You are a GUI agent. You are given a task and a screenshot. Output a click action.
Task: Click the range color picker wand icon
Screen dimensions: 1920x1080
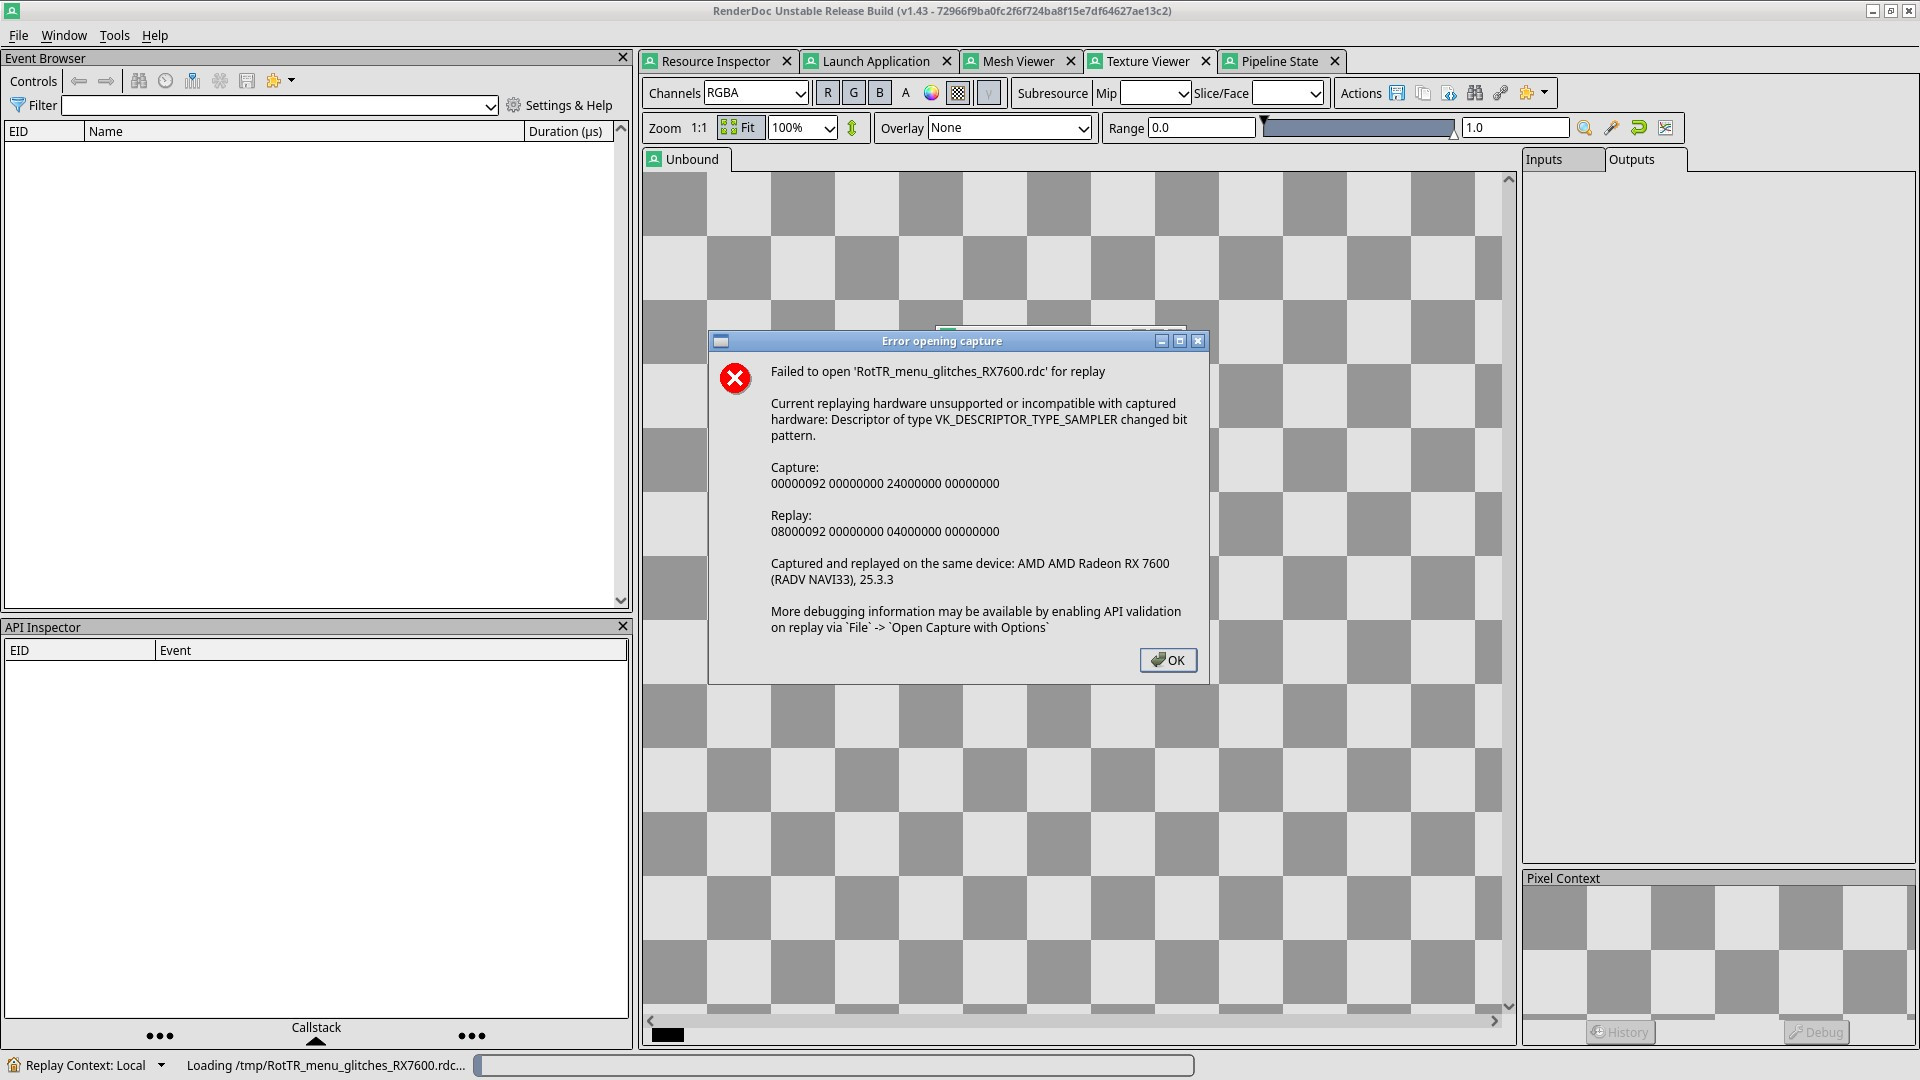1611,128
